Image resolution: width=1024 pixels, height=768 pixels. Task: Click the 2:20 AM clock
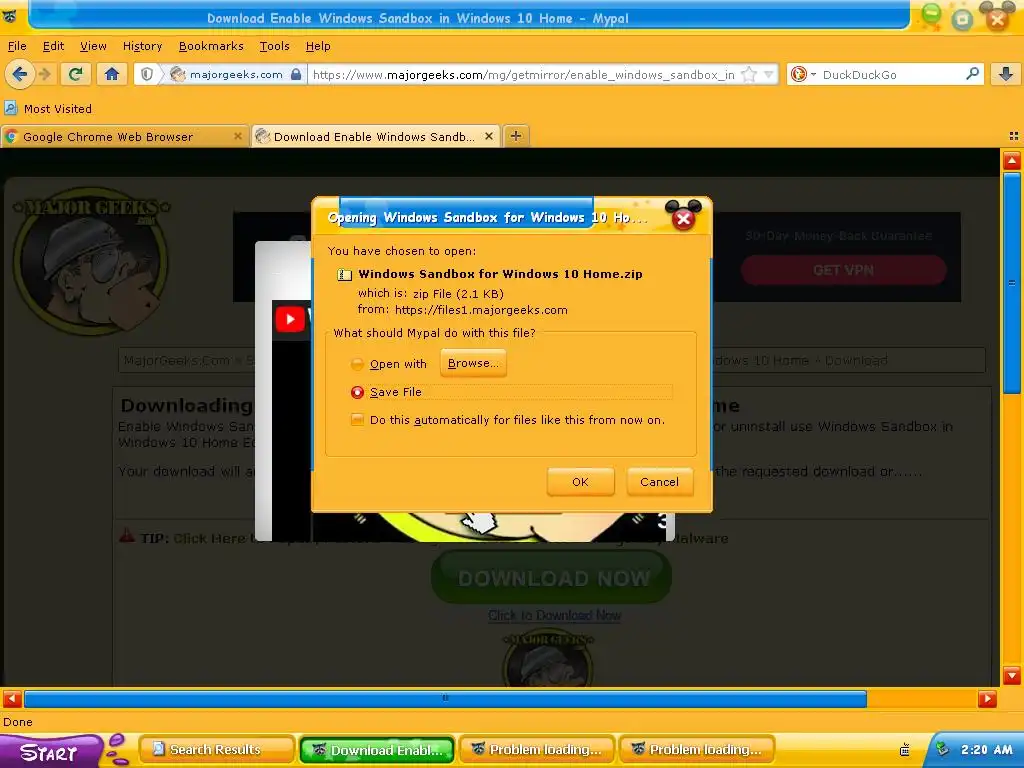(987, 750)
